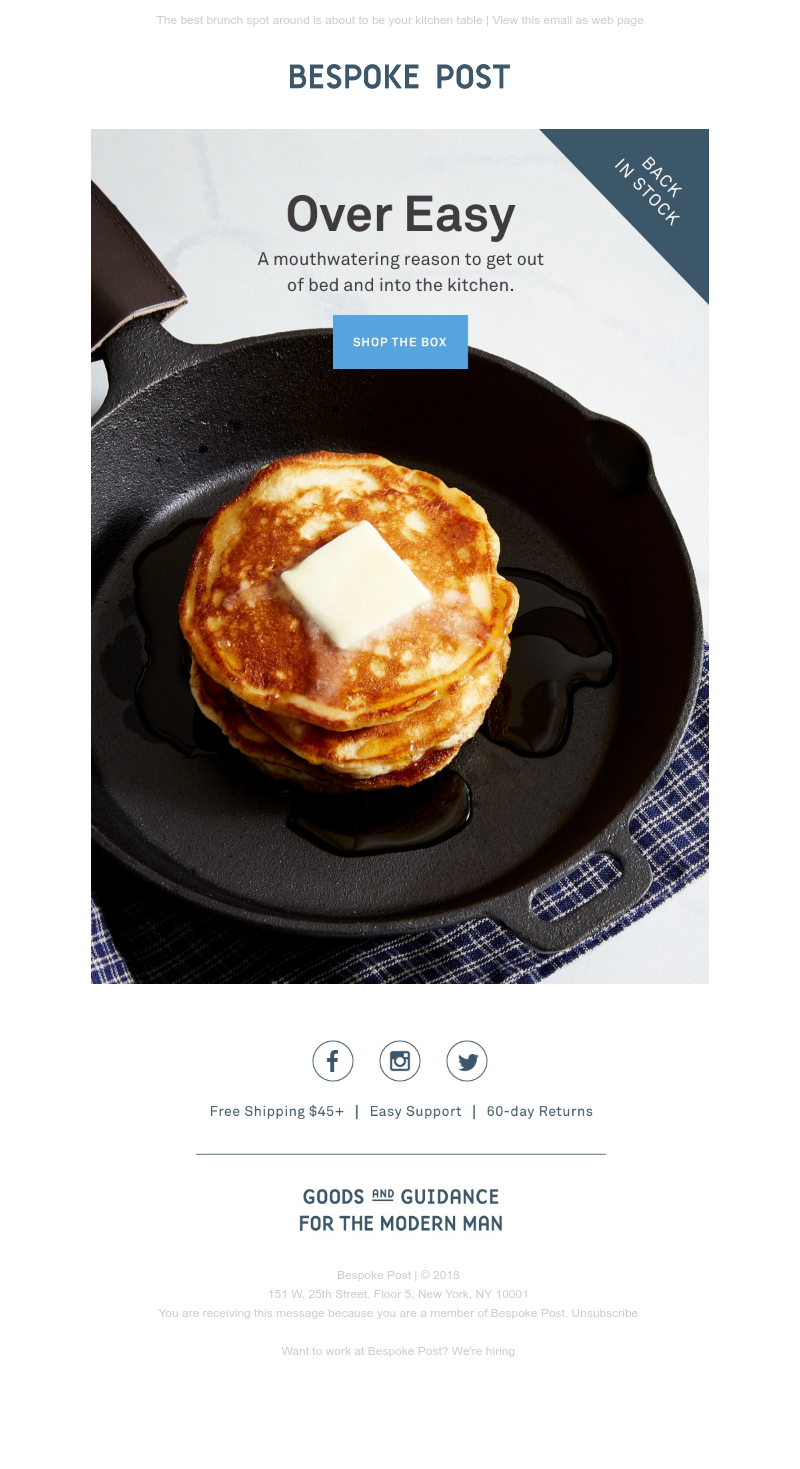The image size is (800, 1469).
Task: Click the preheader brunch spot text
Action: (320, 20)
